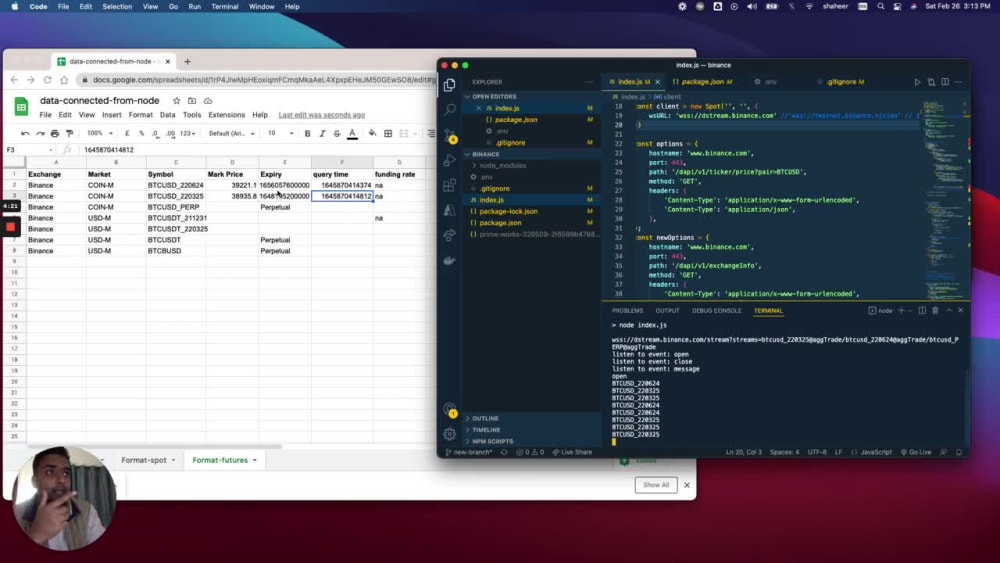Split the terminal panel

tap(922, 311)
